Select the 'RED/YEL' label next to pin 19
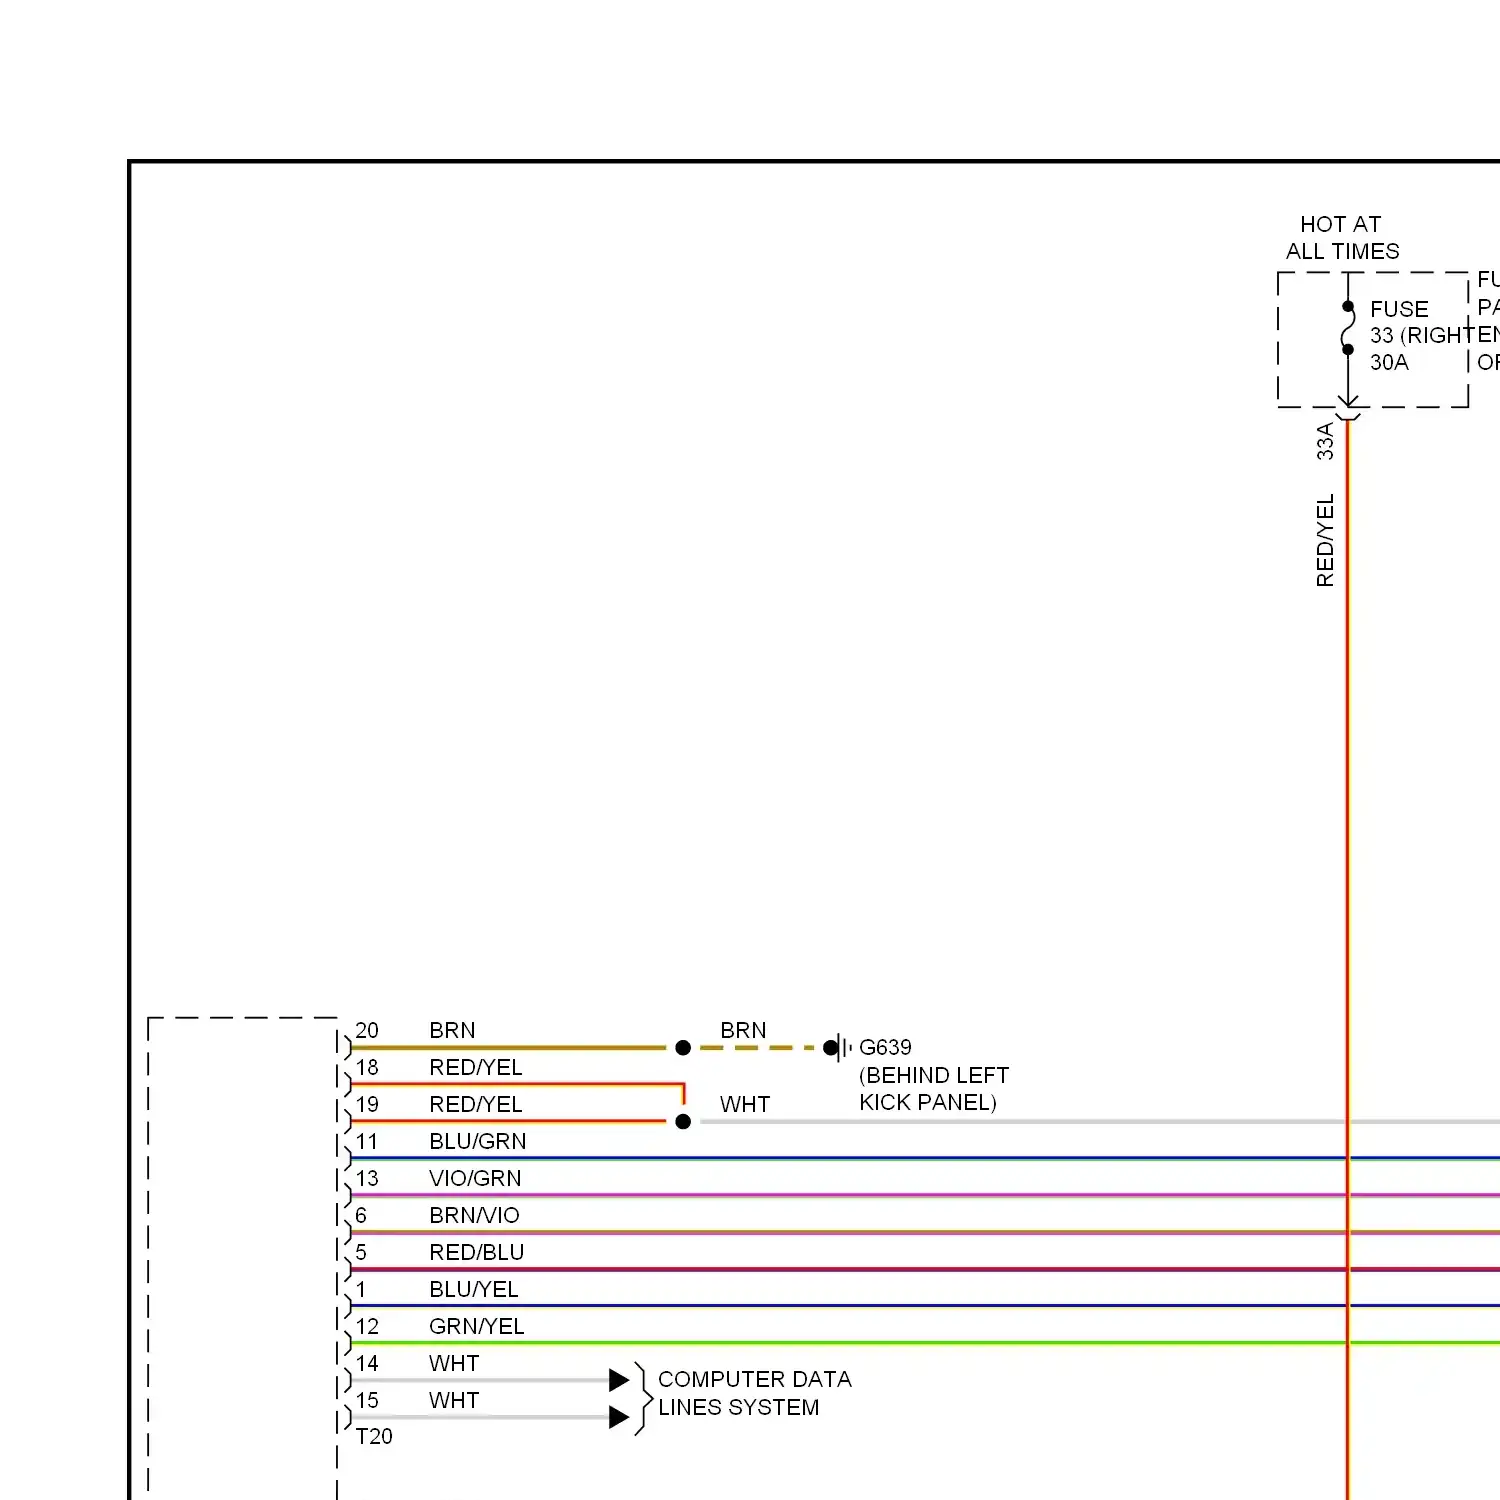The image size is (1500, 1500). (476, 1104)
